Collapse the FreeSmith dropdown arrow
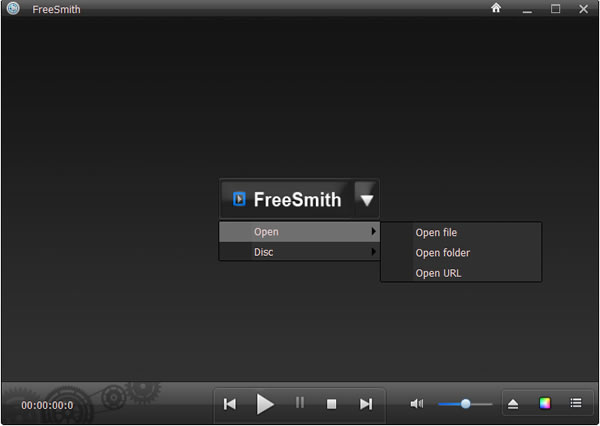The image size is (600, 426). [367, 199]
